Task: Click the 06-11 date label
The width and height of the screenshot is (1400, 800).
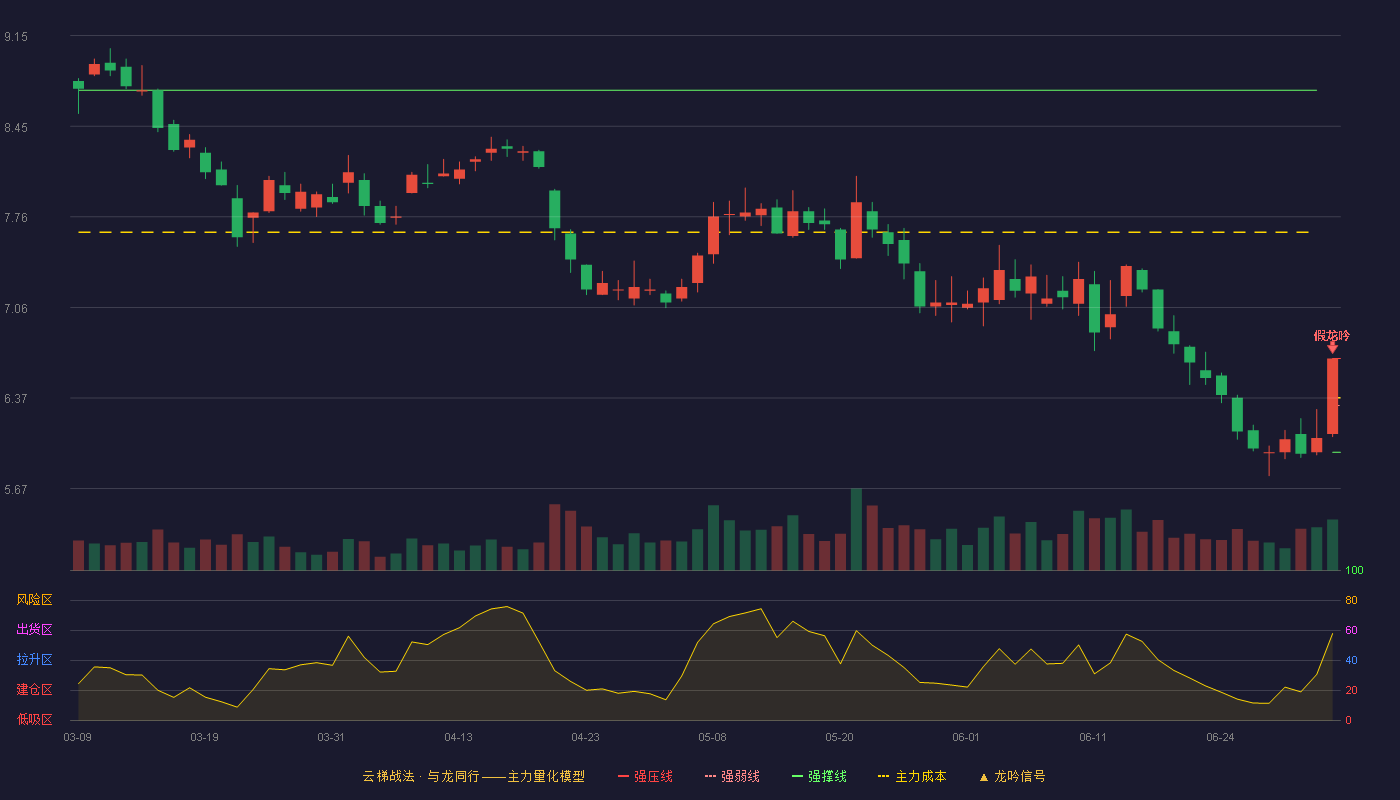Action: coord(1093,737)
